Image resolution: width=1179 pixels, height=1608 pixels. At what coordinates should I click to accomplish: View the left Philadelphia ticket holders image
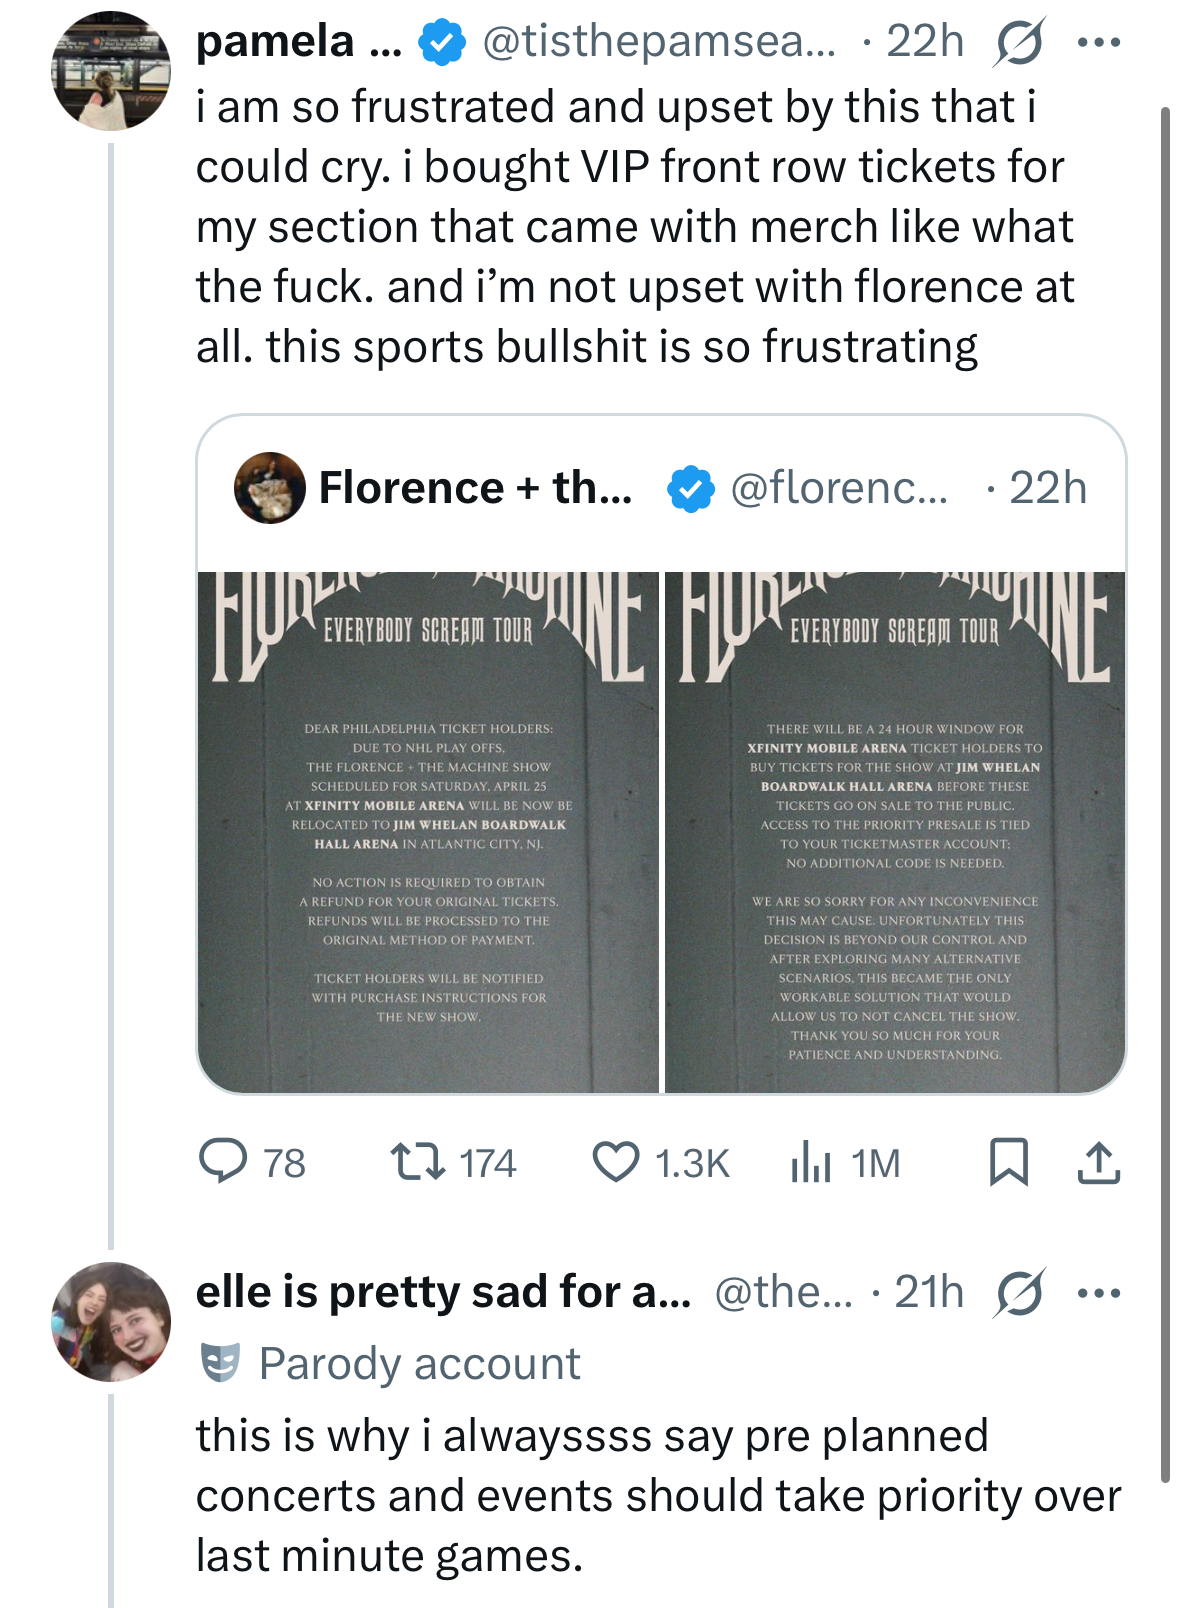tap(428, 832)
